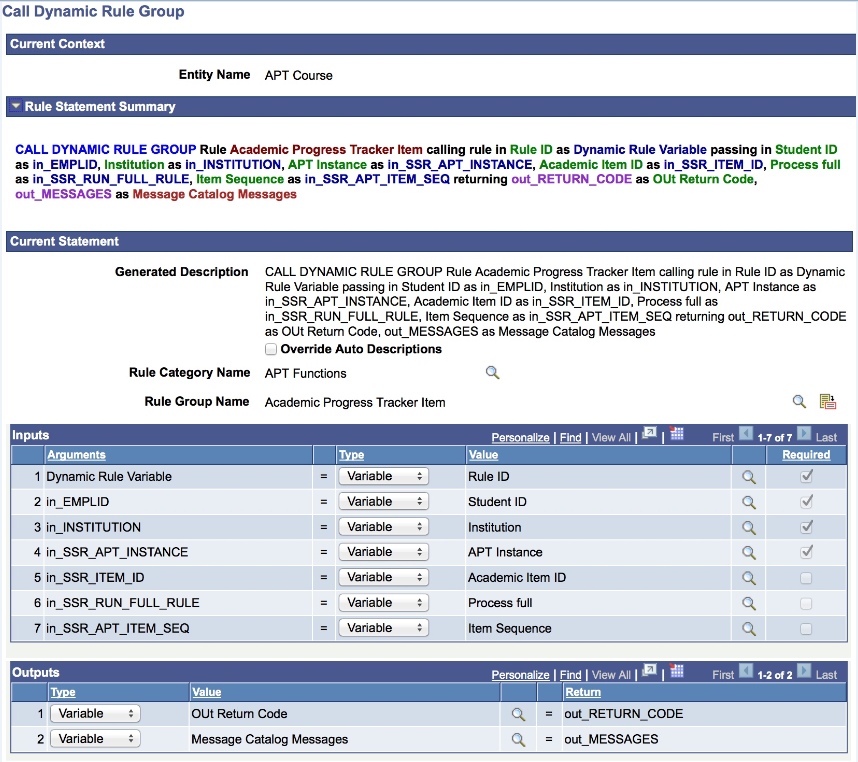
Task: Open the lookup for the Rule ID value
Action: 749,476
